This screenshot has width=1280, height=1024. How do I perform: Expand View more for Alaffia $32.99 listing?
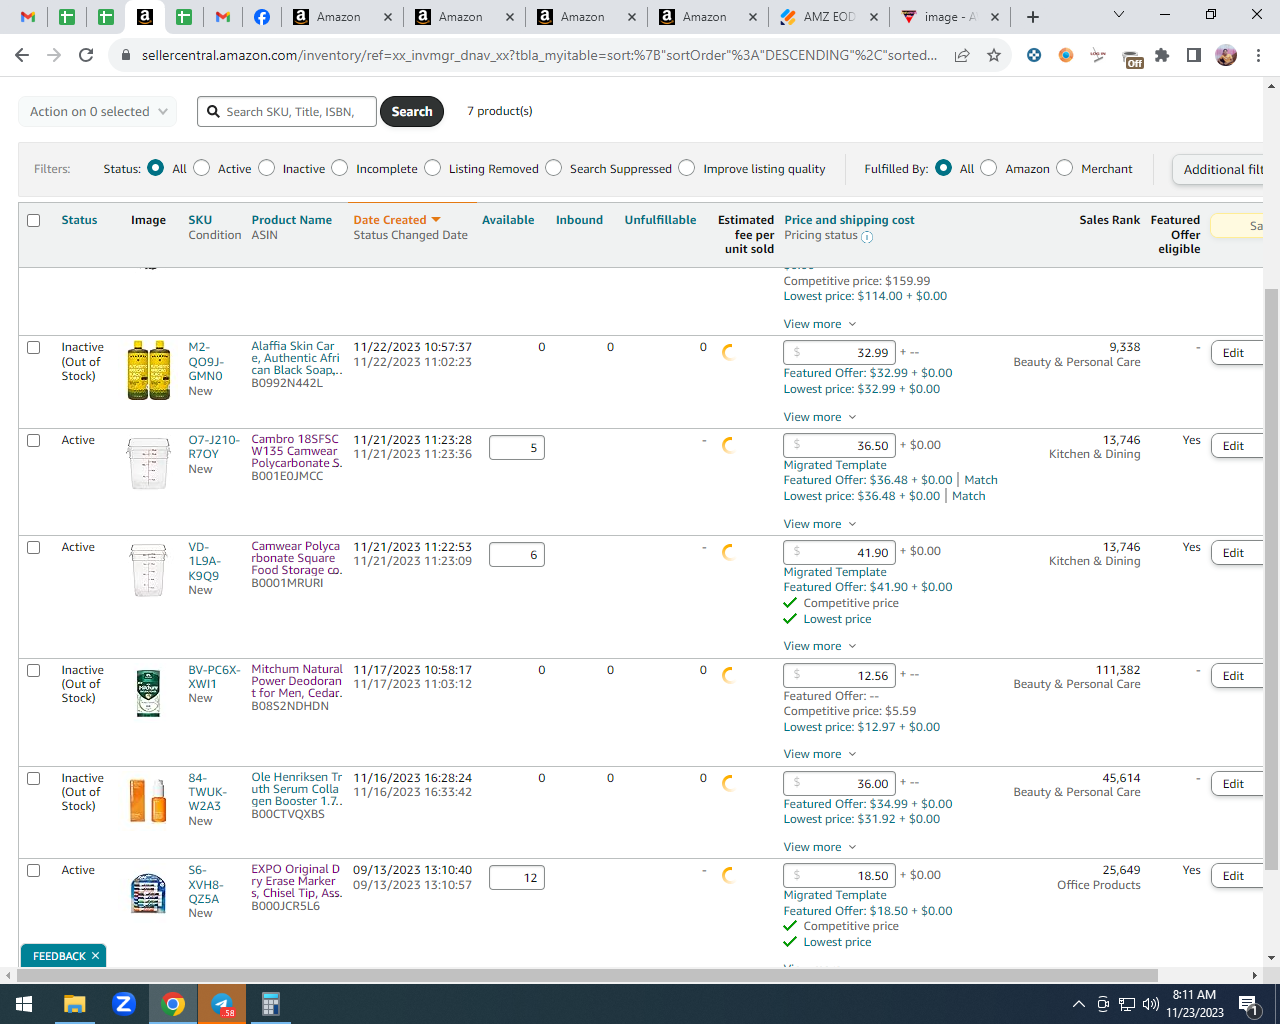tap(820, 417)
